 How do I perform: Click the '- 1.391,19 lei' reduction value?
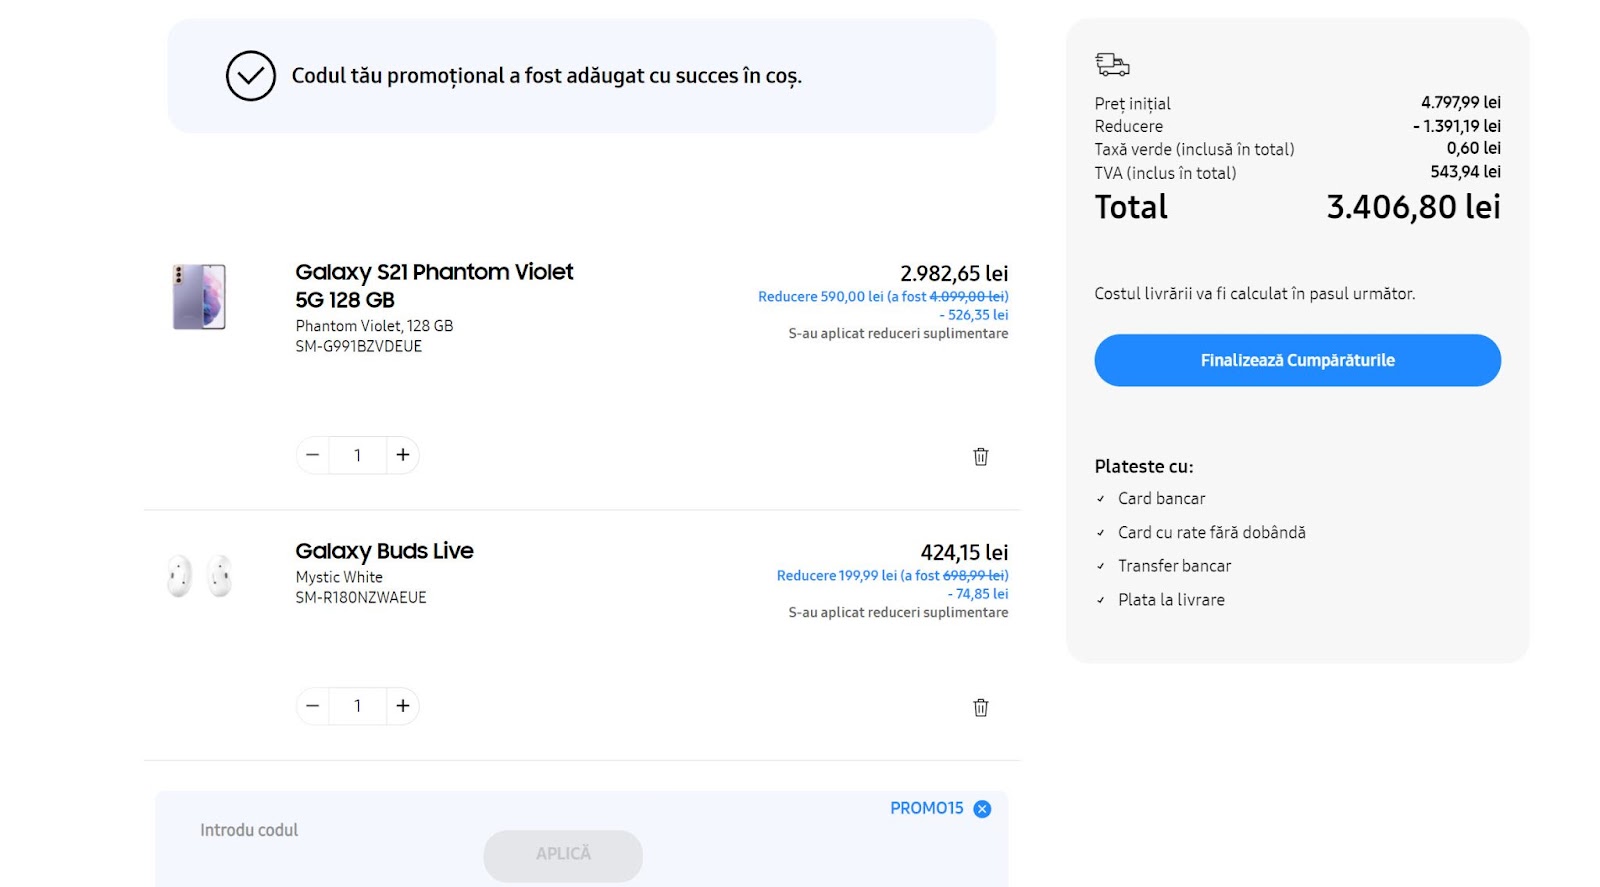click(x=1456, y=126)
